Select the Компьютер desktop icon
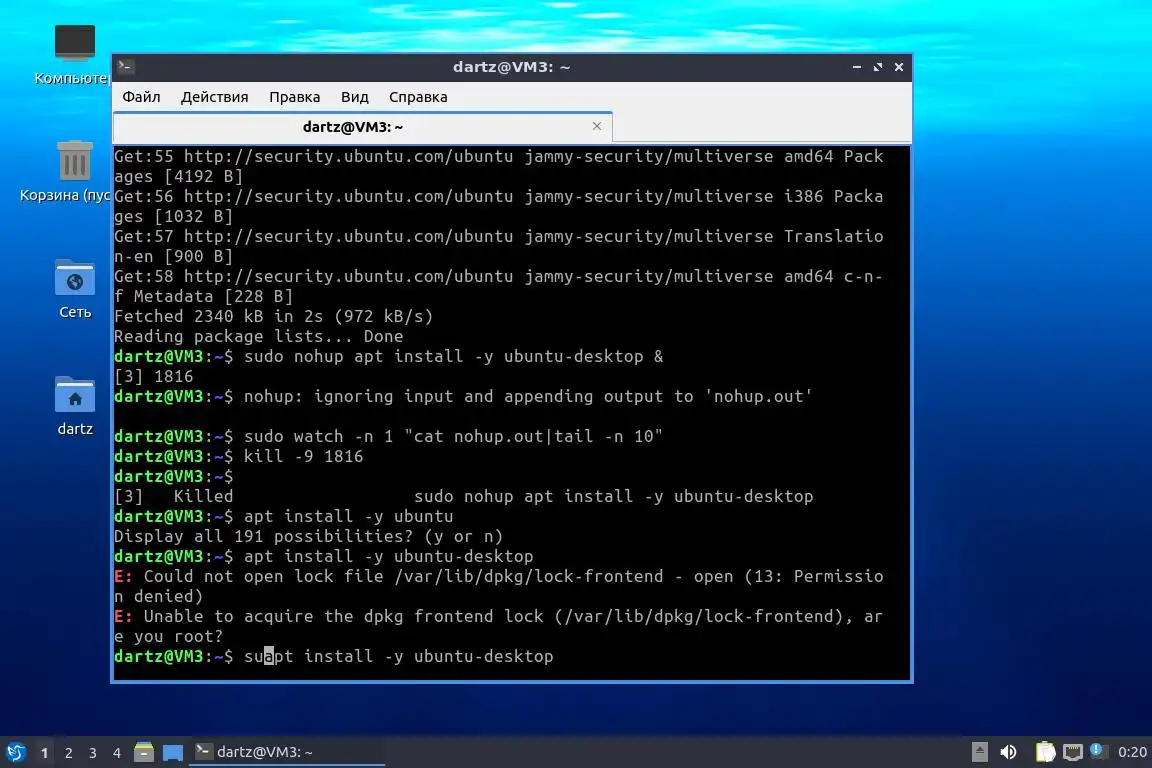Viewport: 1152px width, 768px height. [x=74, y=55]
